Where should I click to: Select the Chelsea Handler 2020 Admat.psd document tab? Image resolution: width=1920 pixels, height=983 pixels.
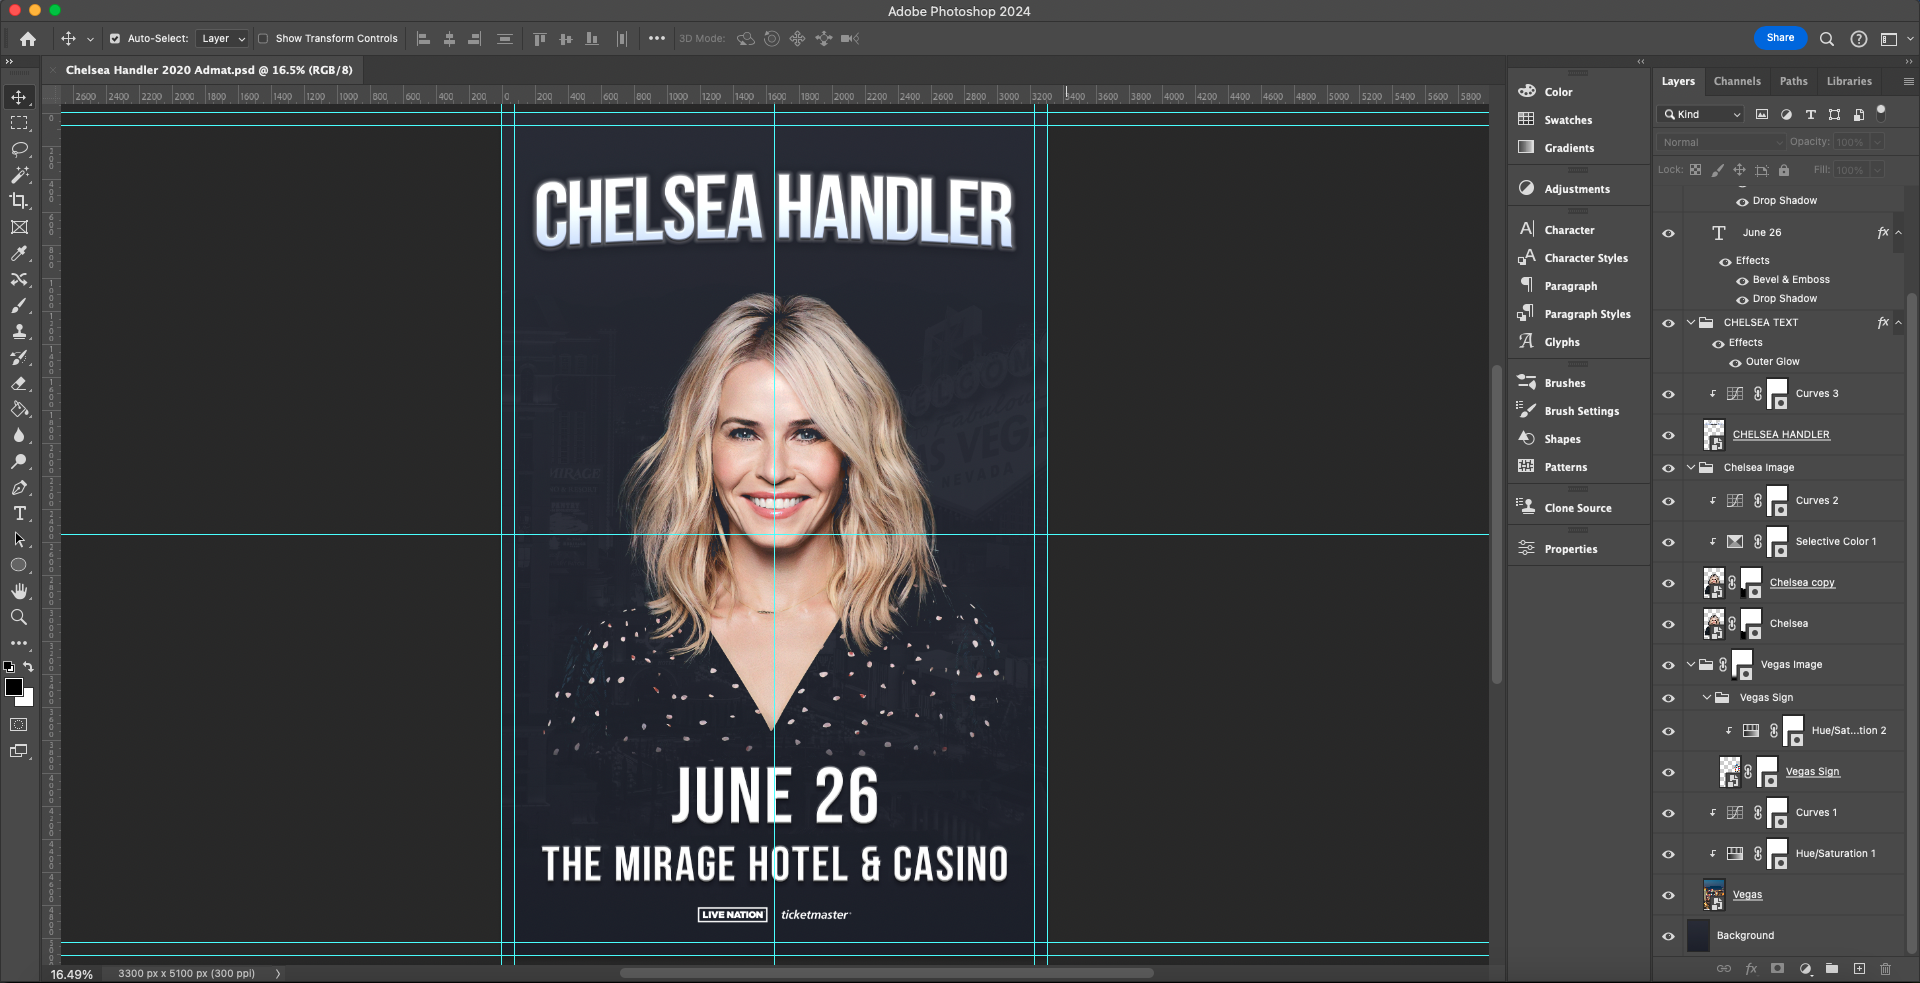point(209,70)
